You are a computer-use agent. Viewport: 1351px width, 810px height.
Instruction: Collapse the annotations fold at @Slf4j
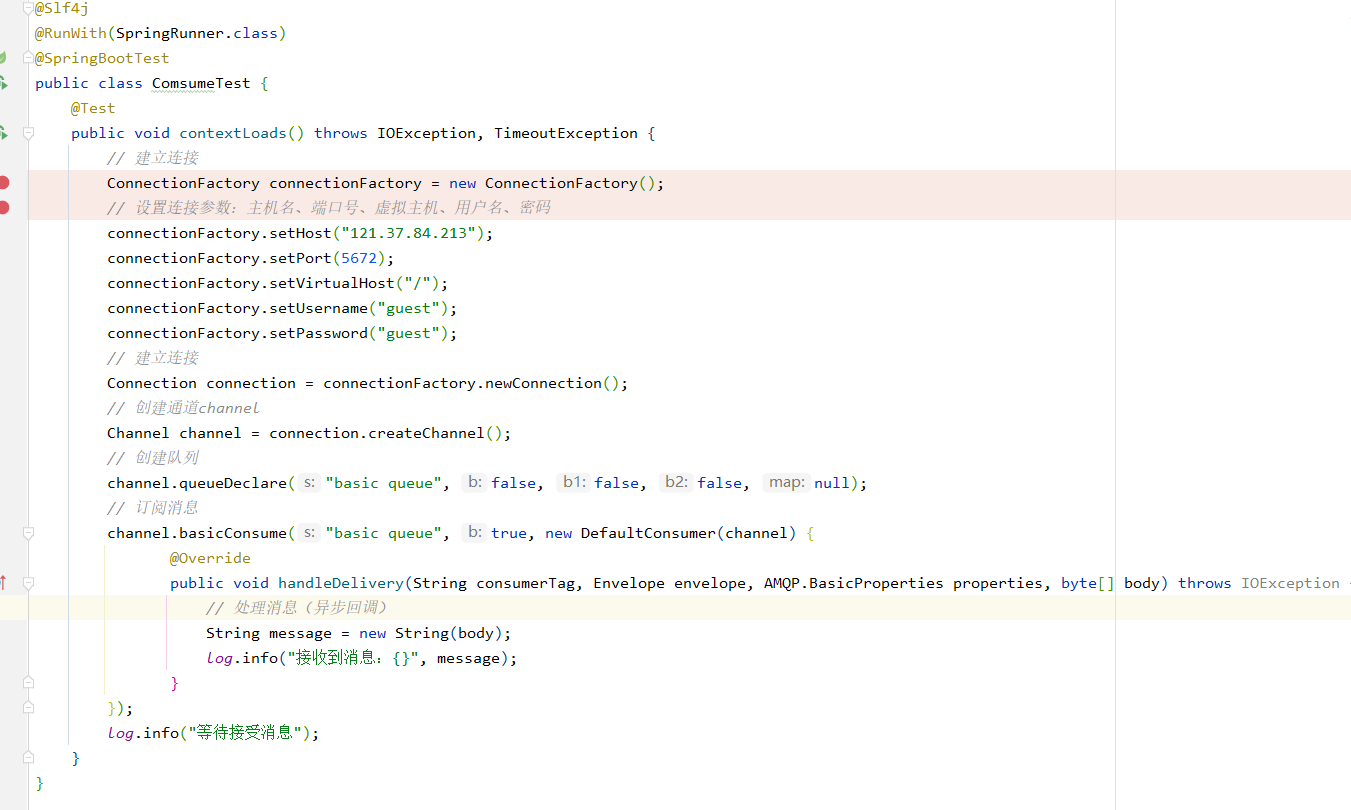28,8
